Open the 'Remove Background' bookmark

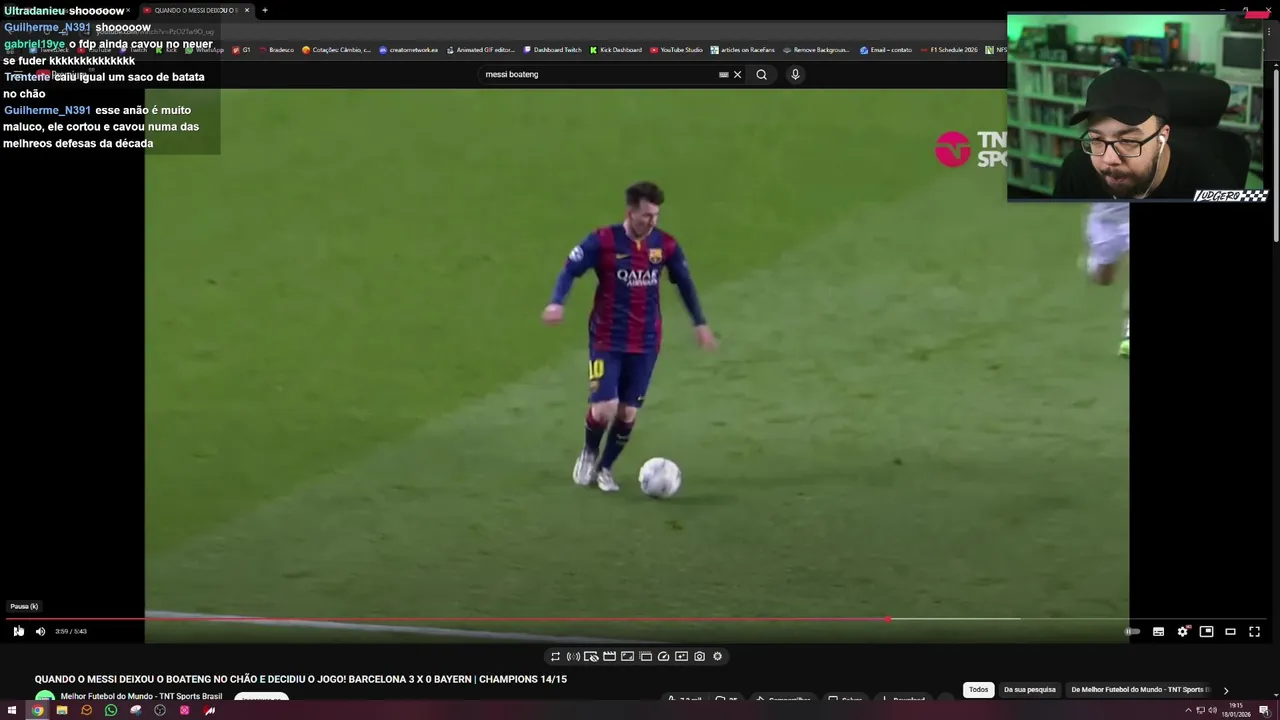[816, 49]
